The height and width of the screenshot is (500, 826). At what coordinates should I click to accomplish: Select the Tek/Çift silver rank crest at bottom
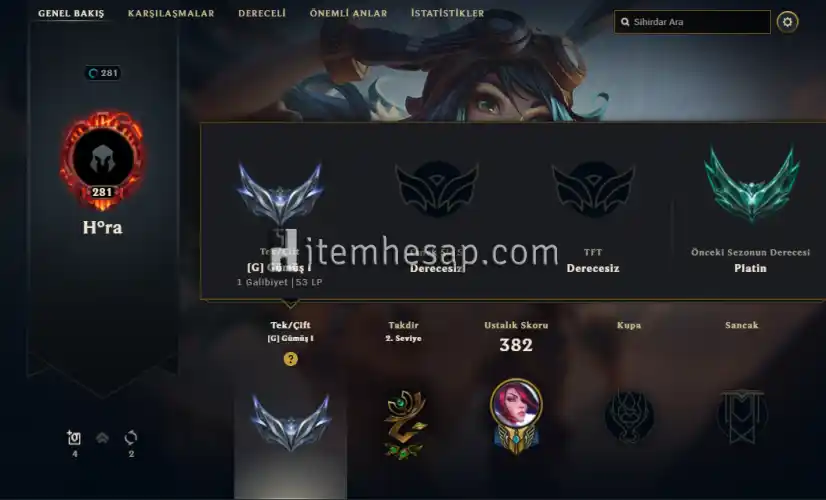[291, 423]
